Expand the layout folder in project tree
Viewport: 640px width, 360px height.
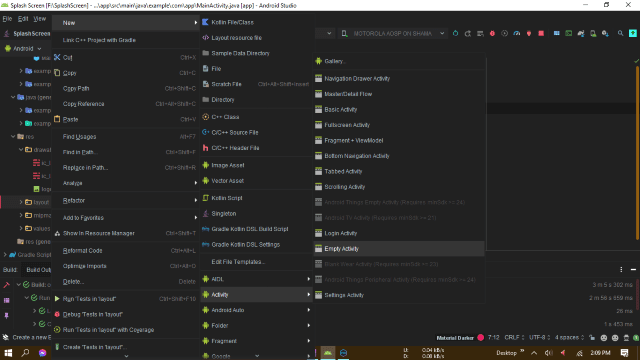pos(21,202)
